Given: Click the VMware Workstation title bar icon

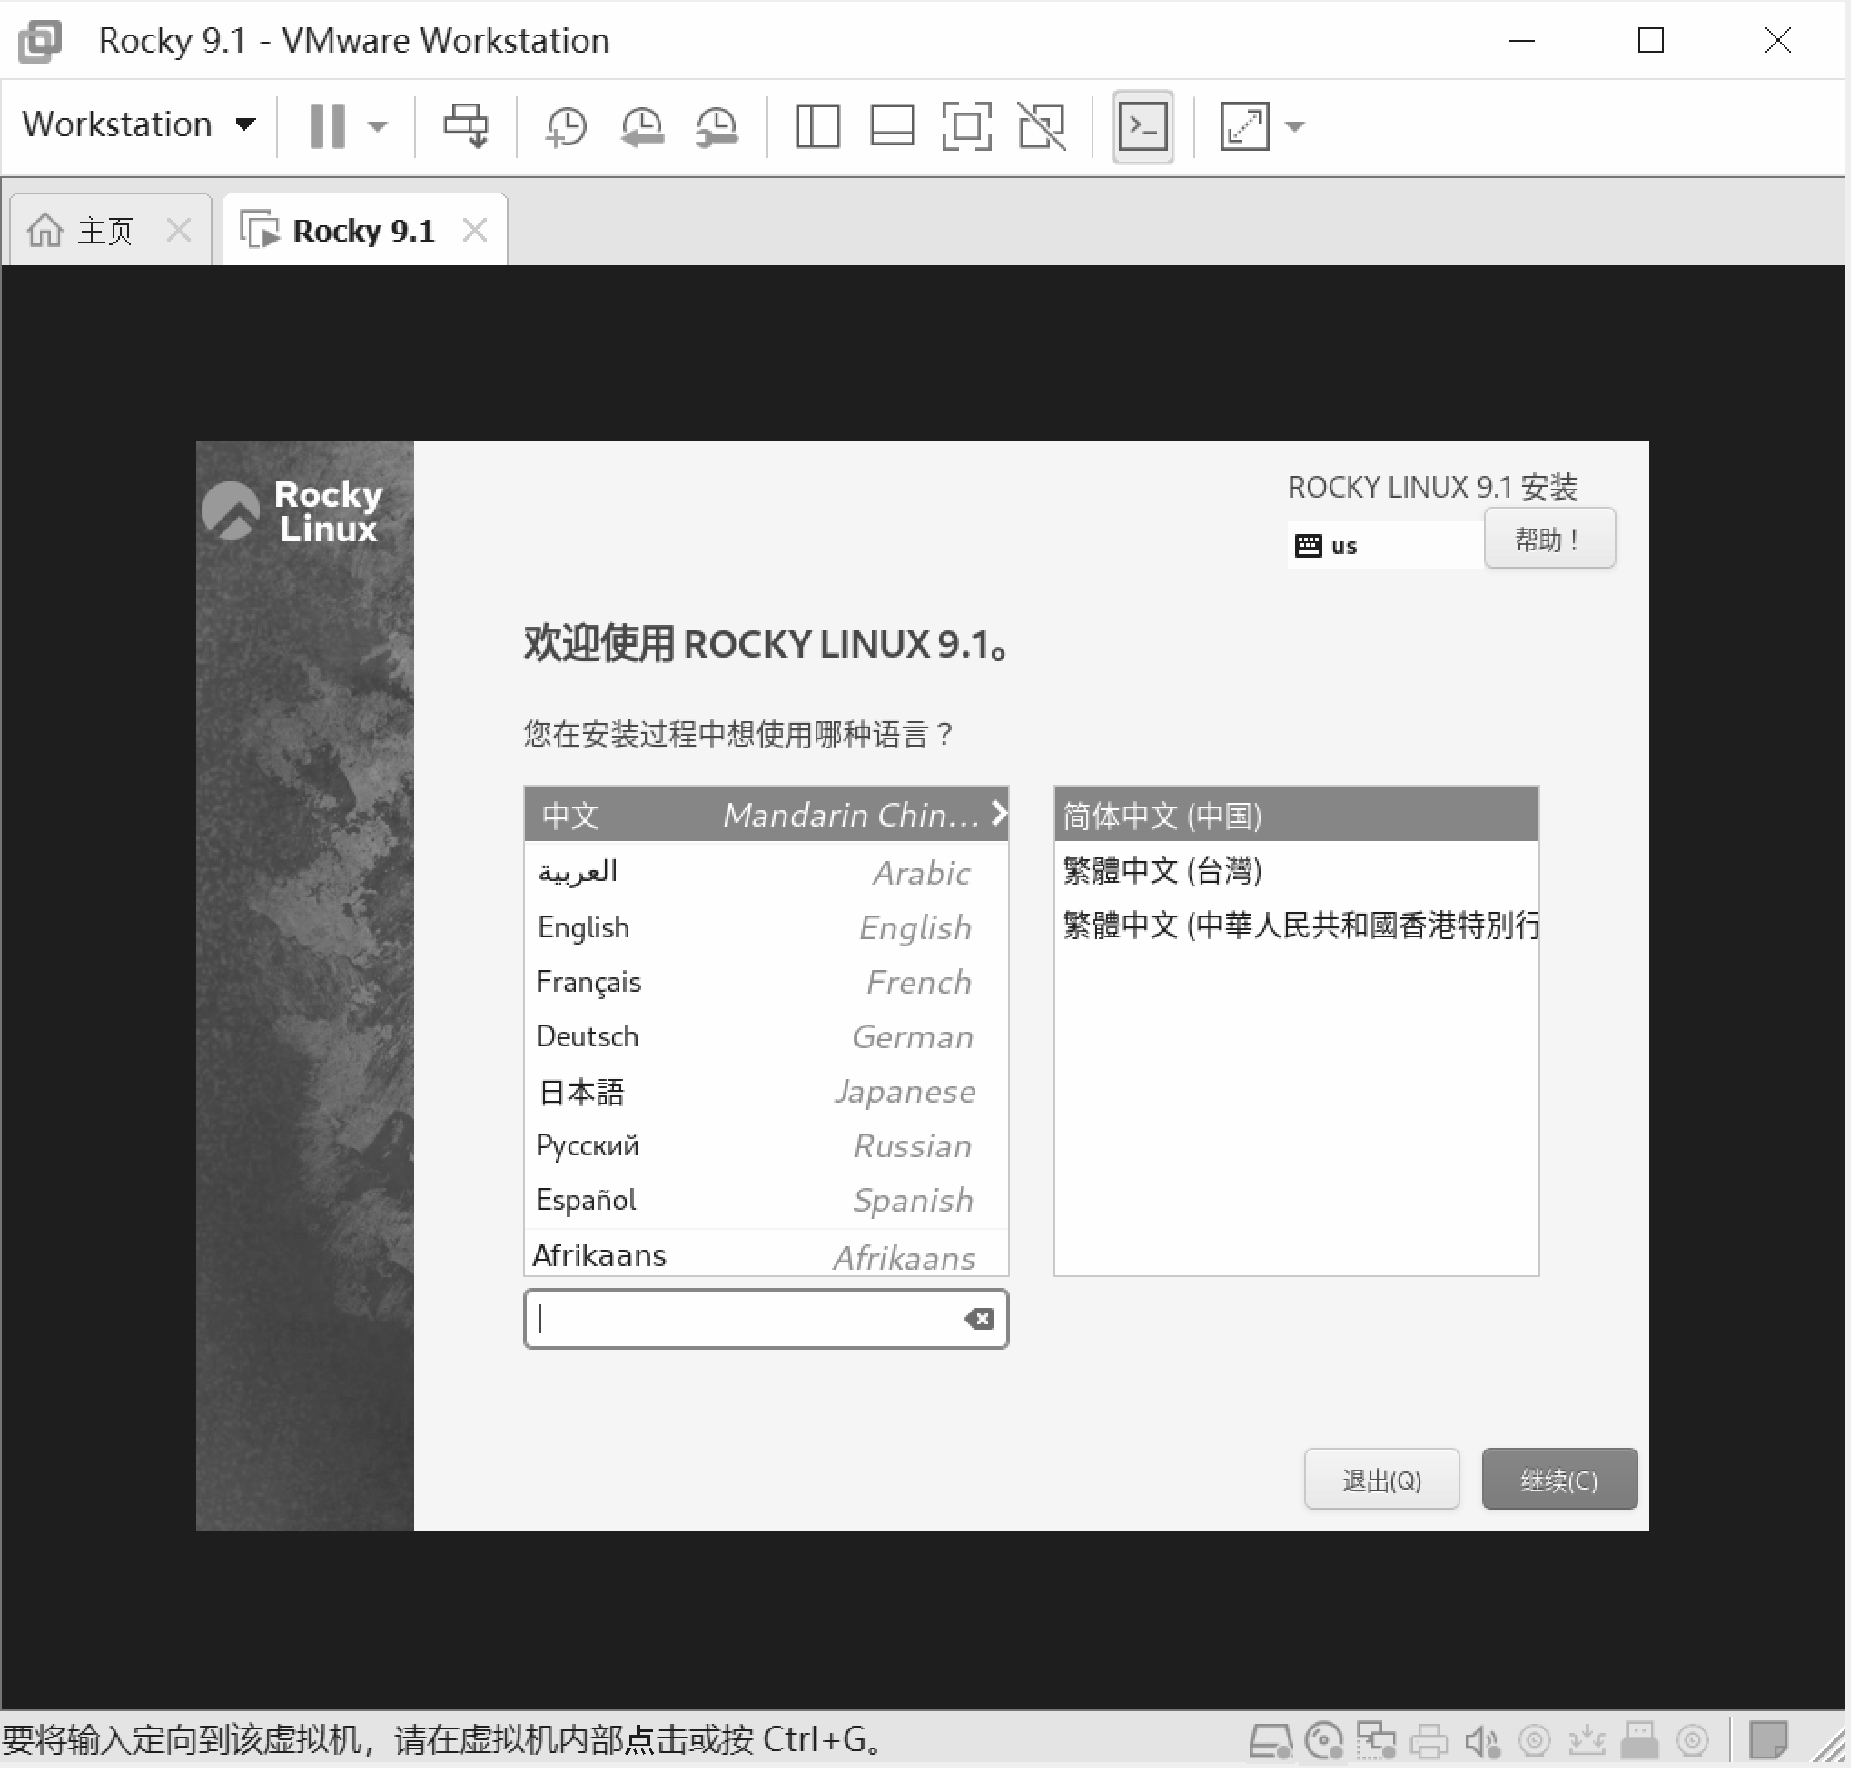Looking at the screenshot, I should pos(40,41).
